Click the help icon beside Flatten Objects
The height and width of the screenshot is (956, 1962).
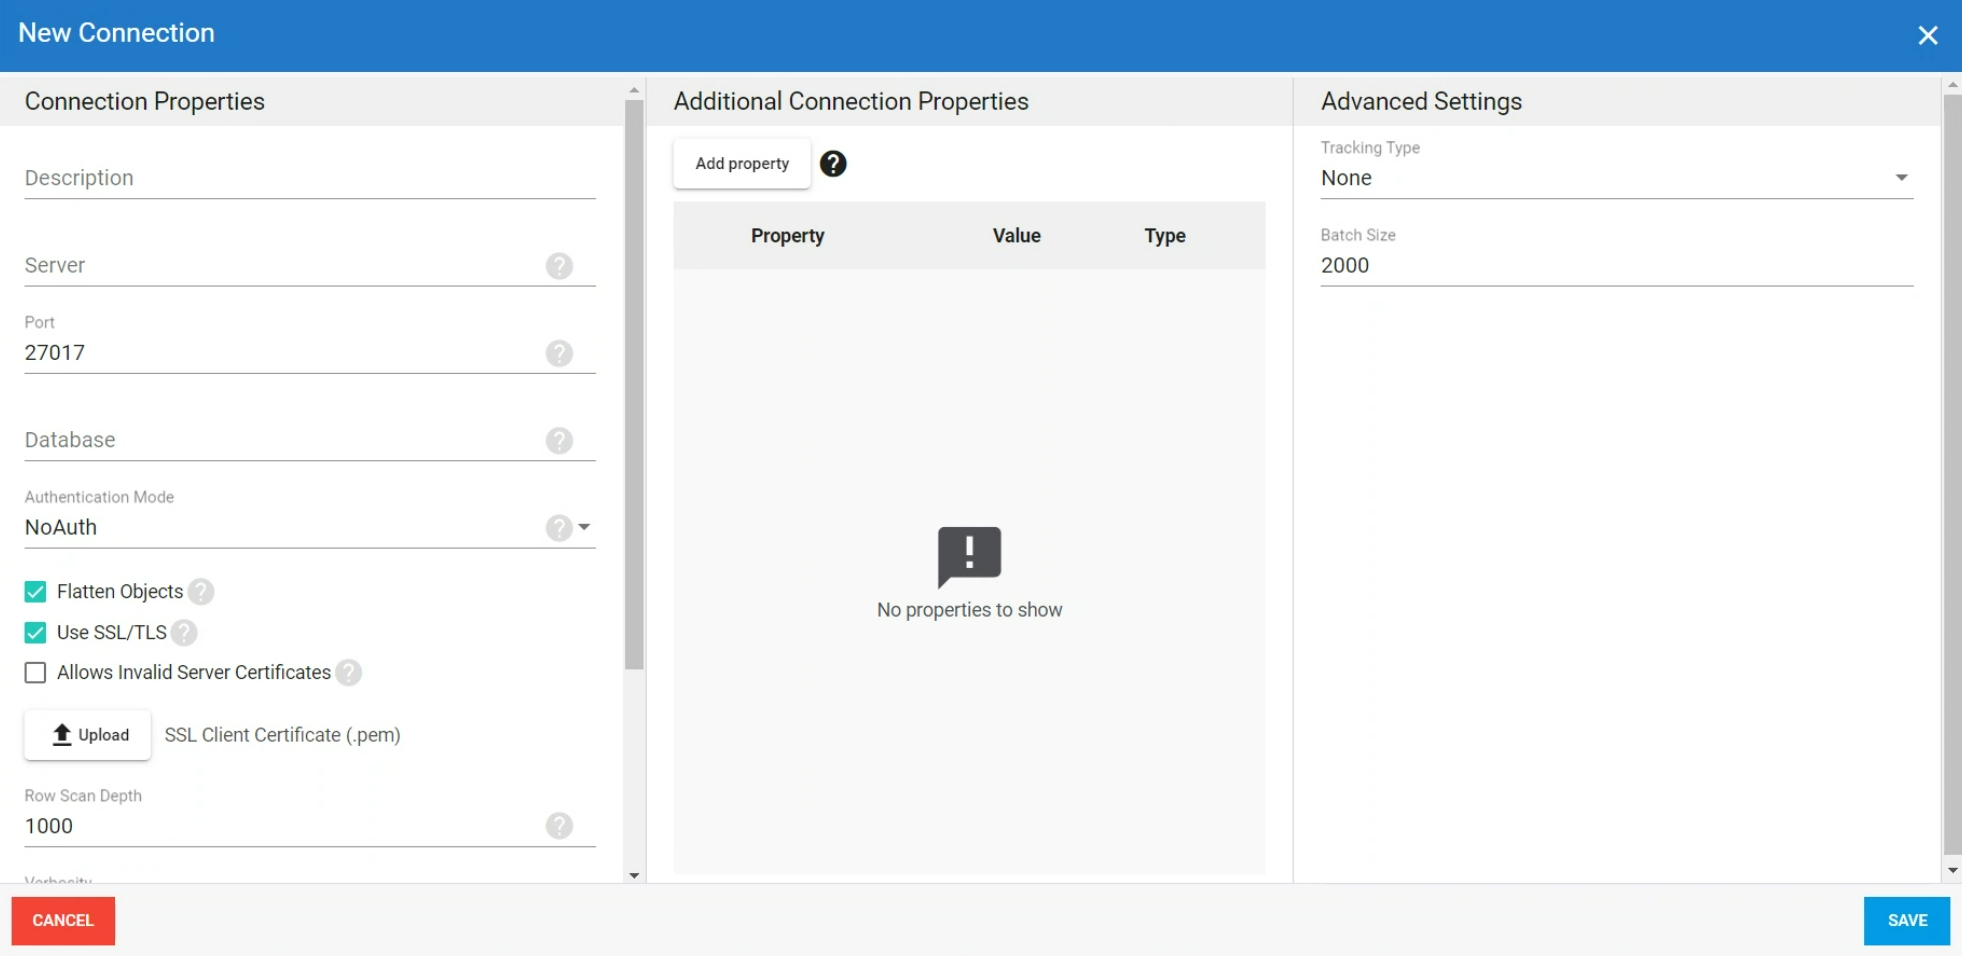coord(200,592)
